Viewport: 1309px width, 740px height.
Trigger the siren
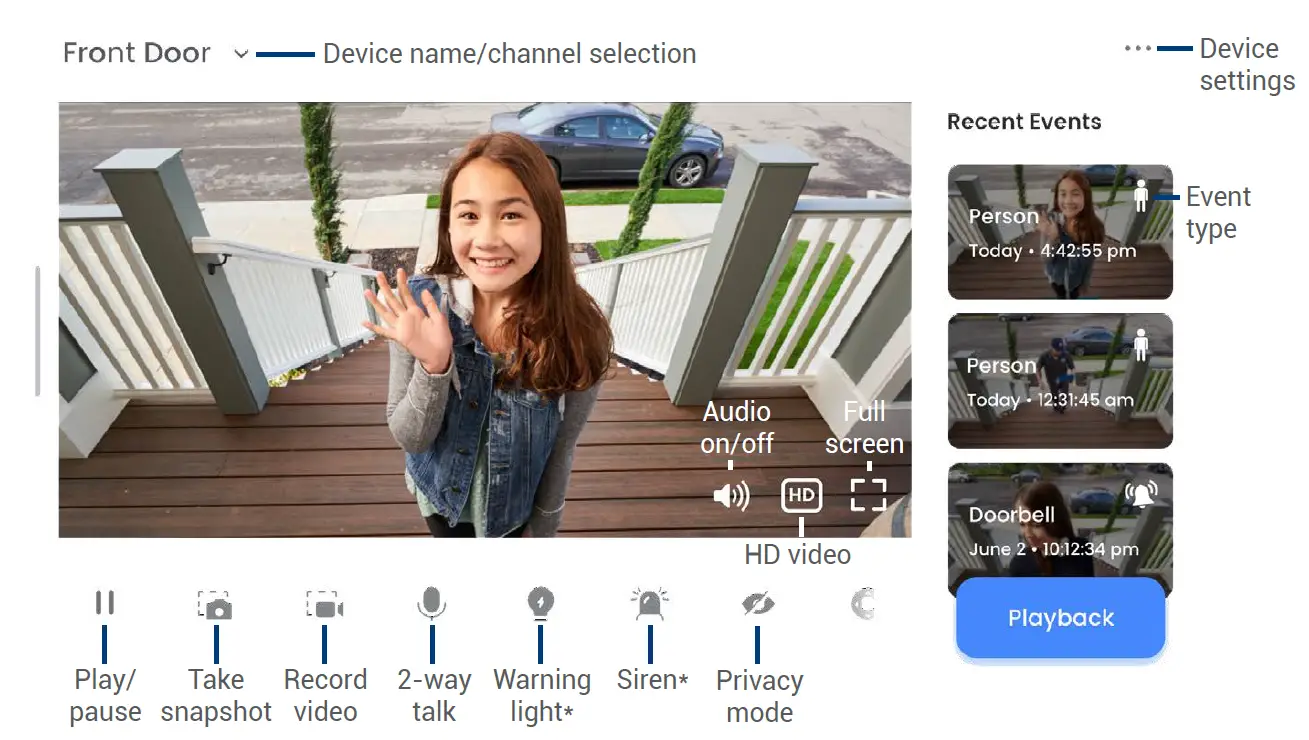tap(650, 602)
